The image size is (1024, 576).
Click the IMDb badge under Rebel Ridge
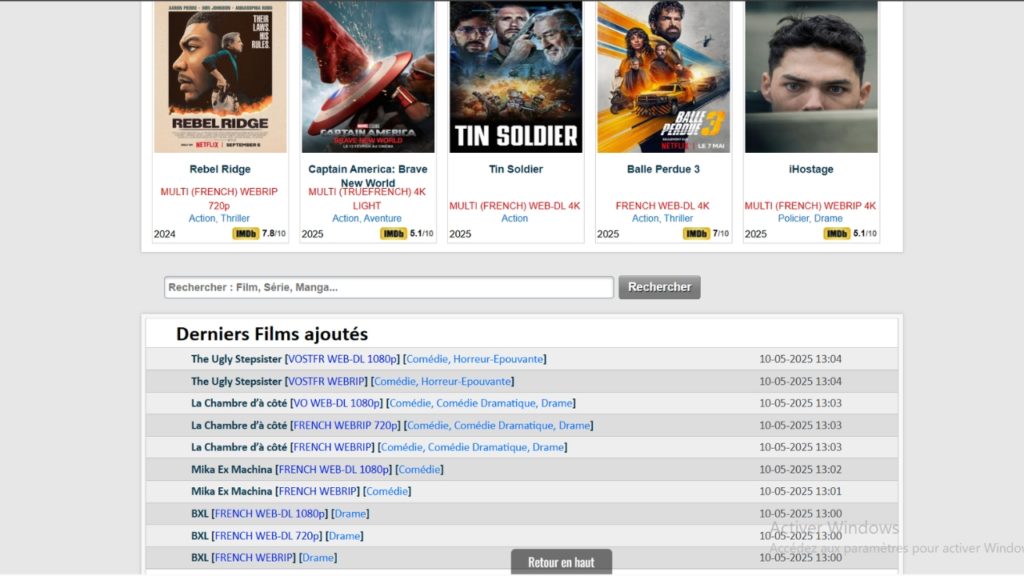coord(245,234)
